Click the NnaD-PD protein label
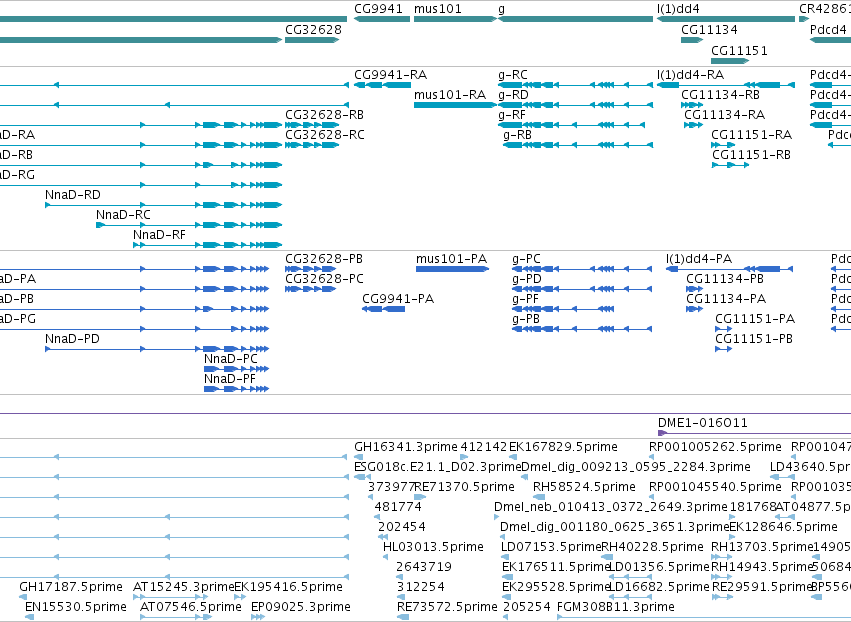 pos(72,339)
